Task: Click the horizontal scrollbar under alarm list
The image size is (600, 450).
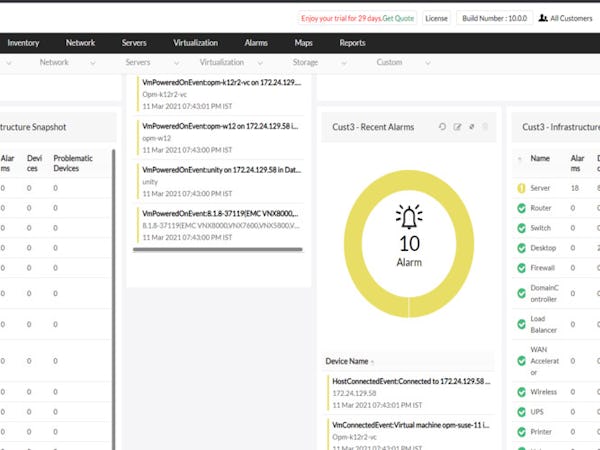Action: pyautogui.click(x=218, y=249)
